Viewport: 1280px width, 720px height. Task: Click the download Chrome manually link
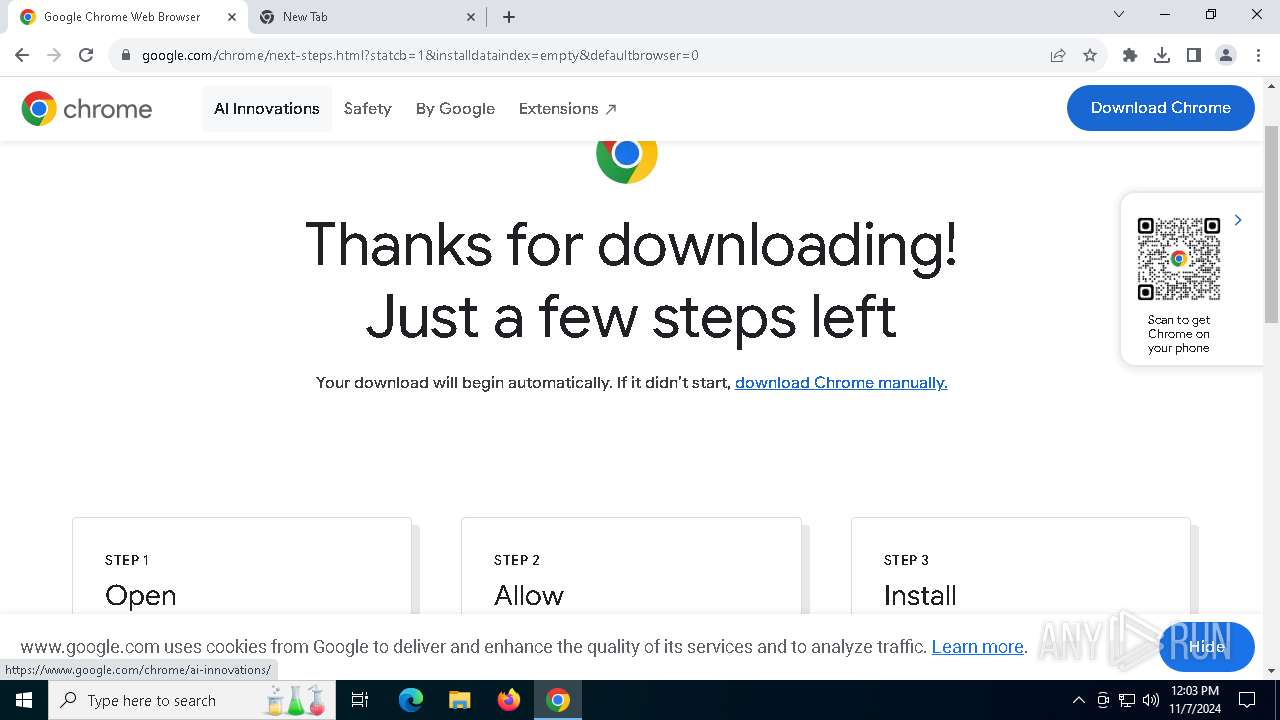click(841, 383)
